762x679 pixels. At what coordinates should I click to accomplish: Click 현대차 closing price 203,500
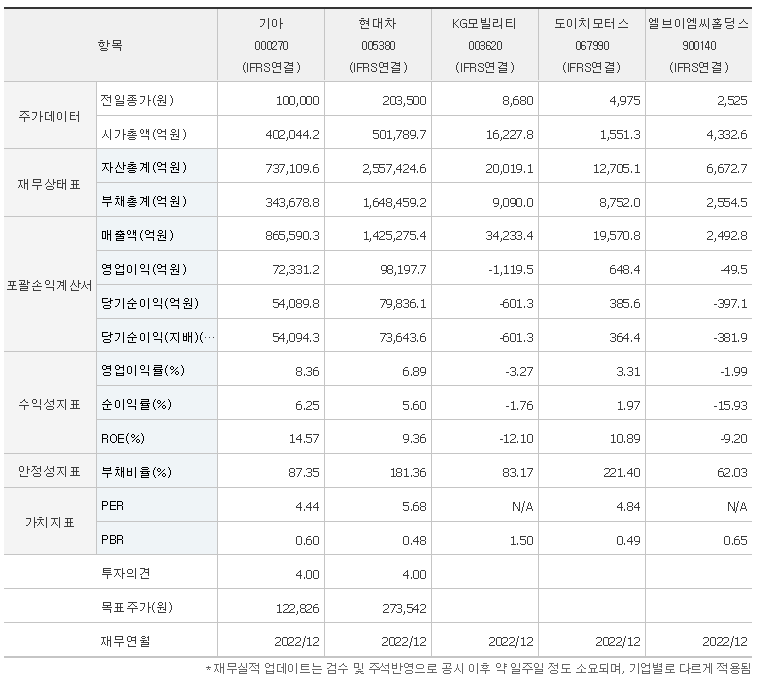point(404,101)
